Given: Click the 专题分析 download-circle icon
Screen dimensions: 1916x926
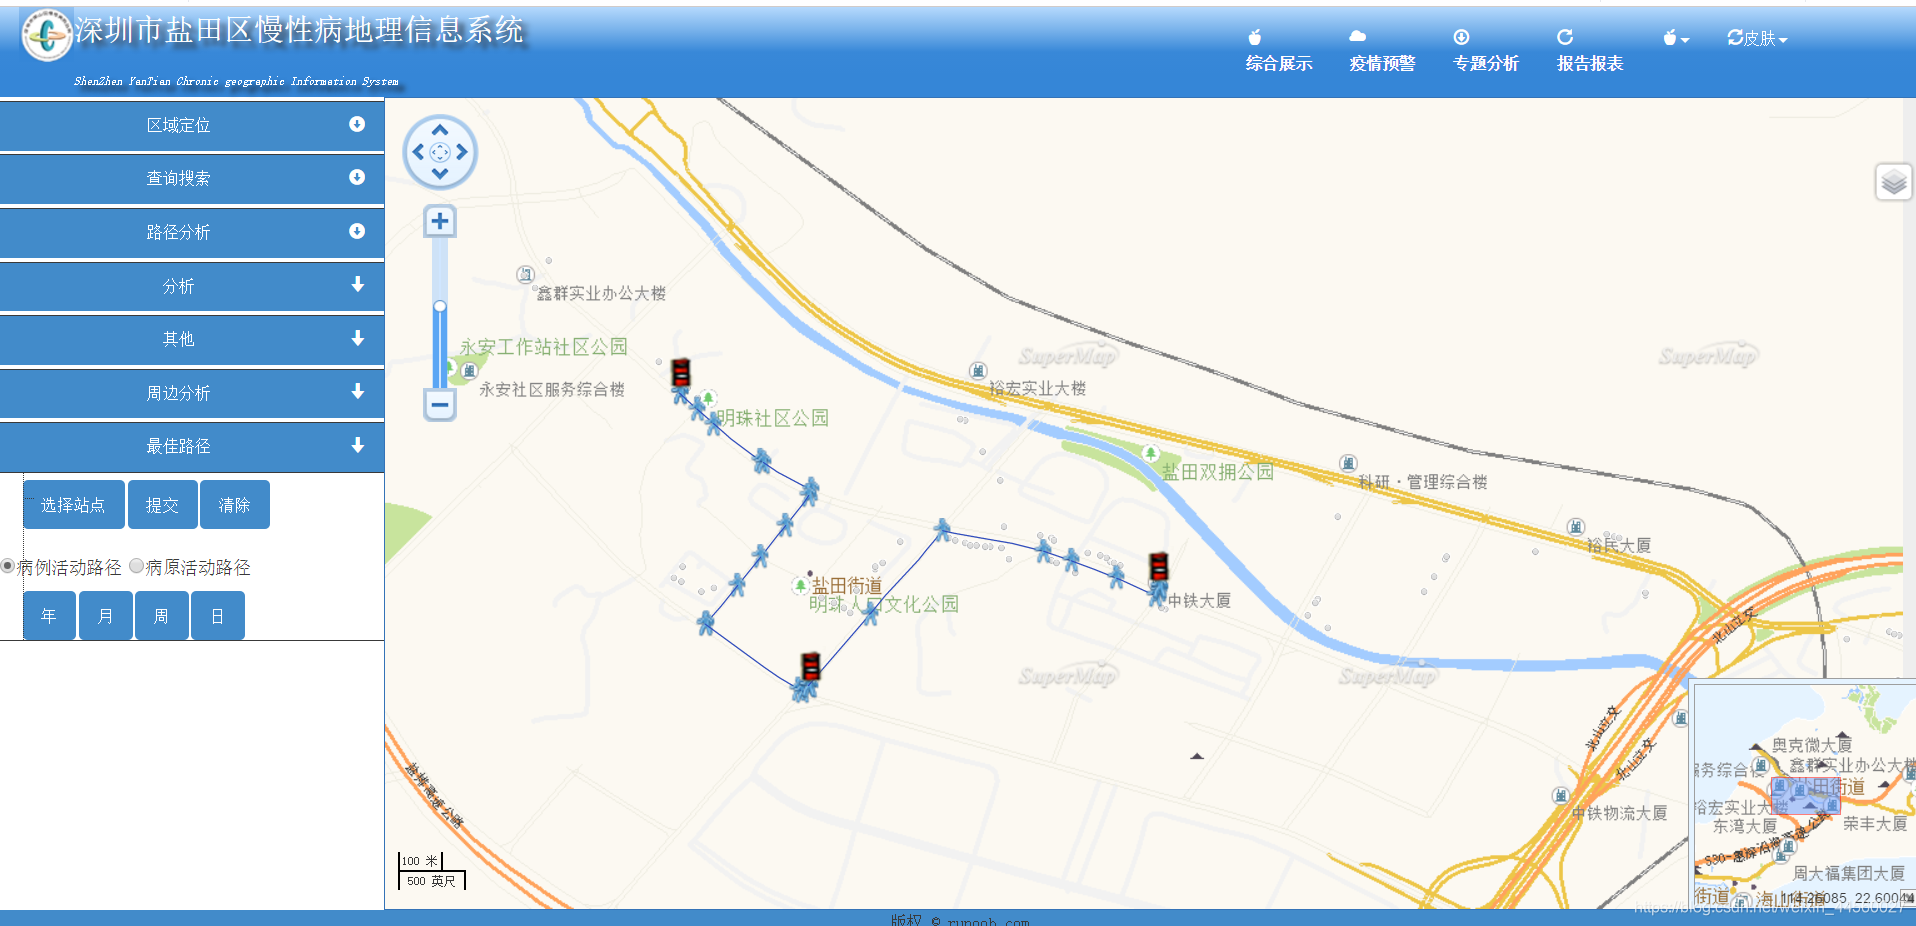Looking at the screenshot, I should pos(1461,37).
